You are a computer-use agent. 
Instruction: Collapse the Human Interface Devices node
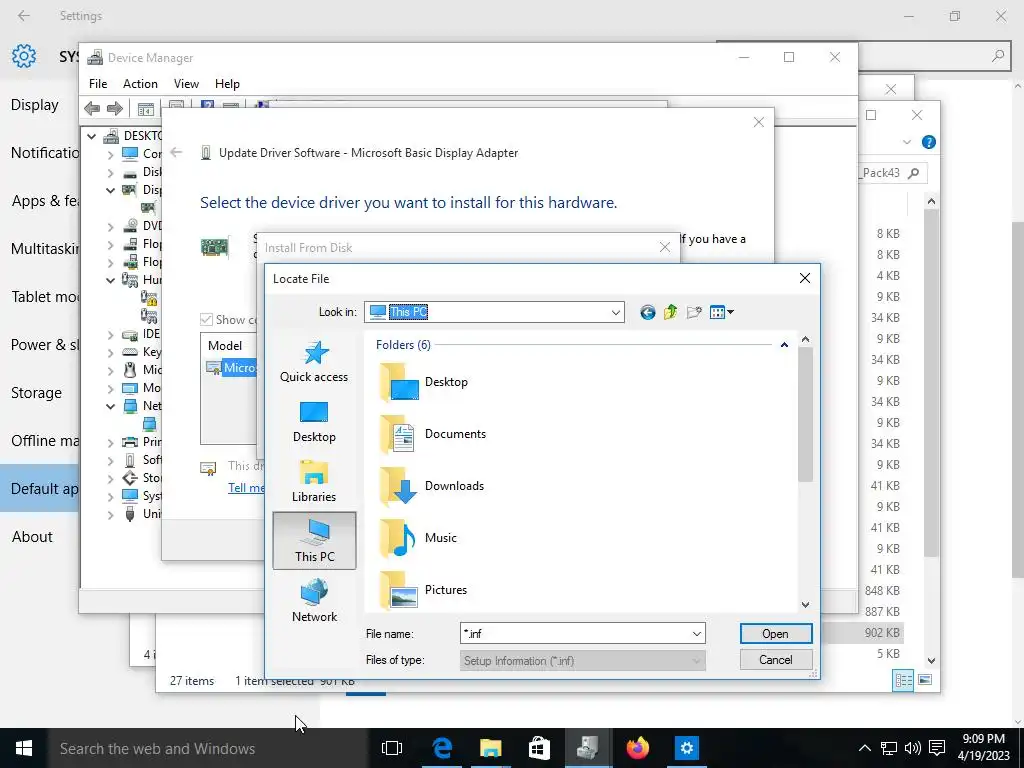(x=110, y=280)
